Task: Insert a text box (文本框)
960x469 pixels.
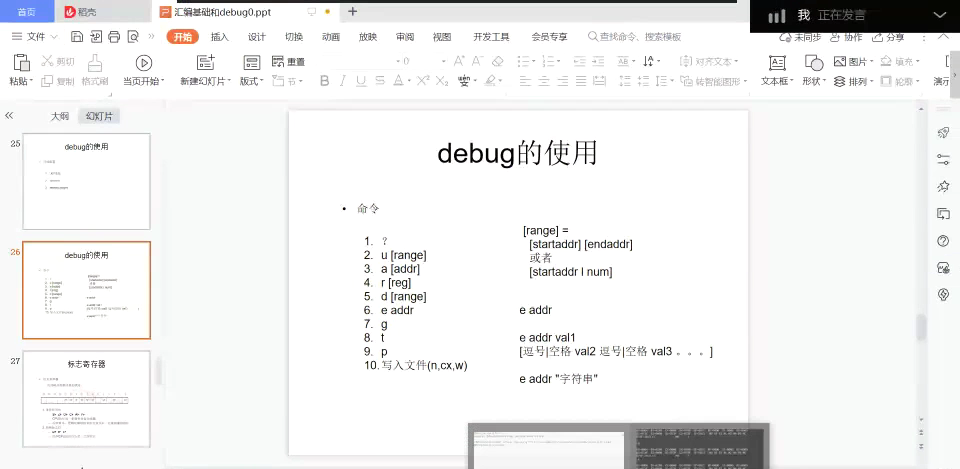Action: pos(775,63)
